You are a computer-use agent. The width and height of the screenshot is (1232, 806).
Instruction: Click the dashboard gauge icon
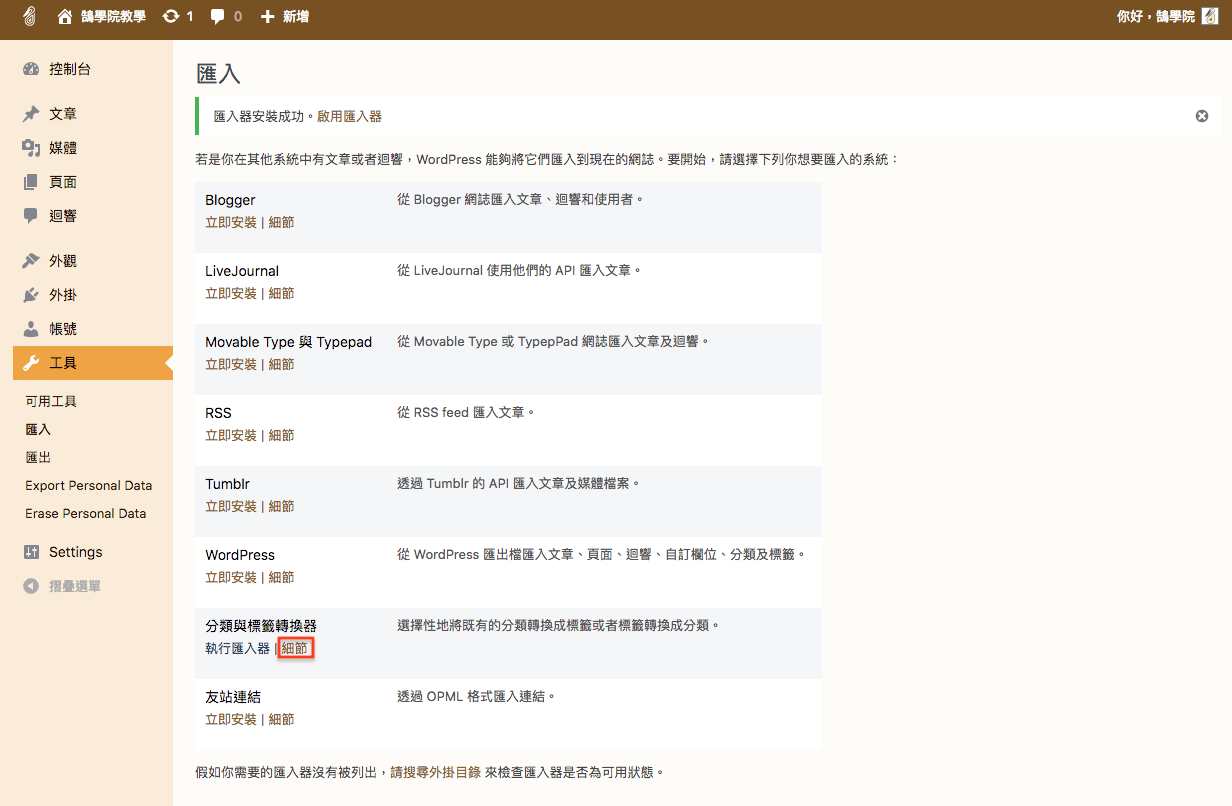tap(31, 69)
